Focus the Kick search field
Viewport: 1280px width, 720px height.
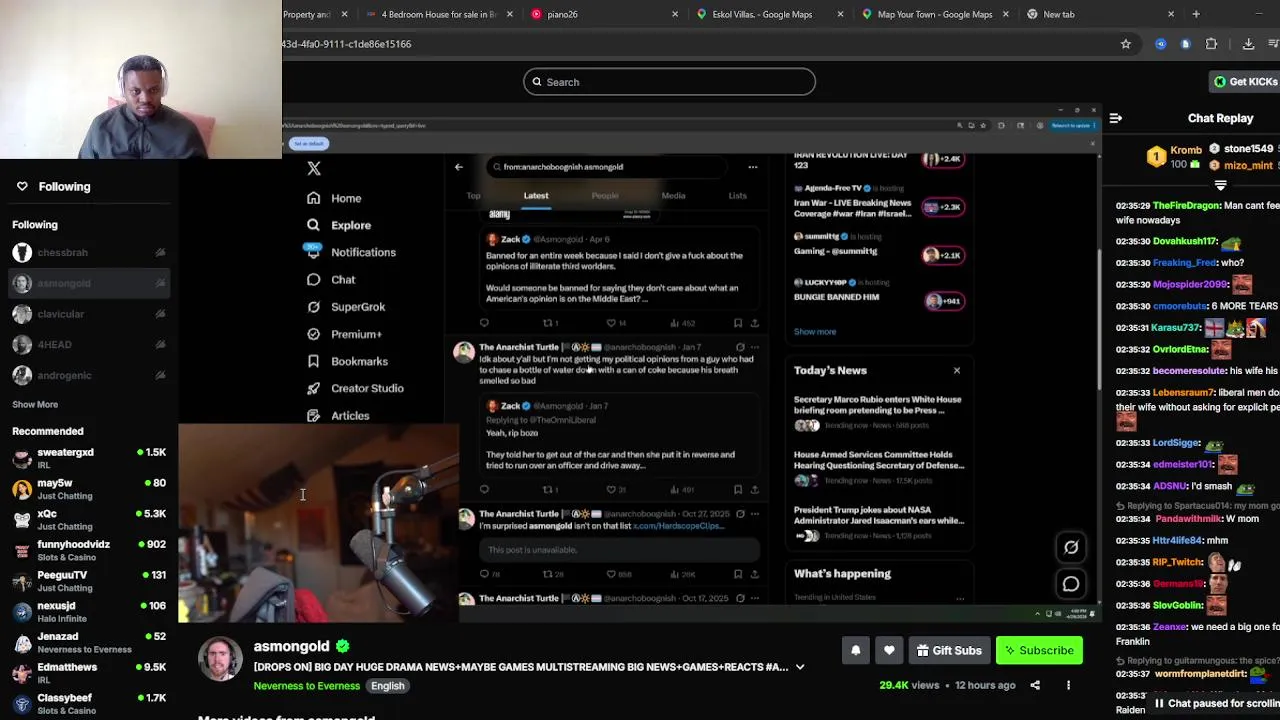click(x=669, y=82)
